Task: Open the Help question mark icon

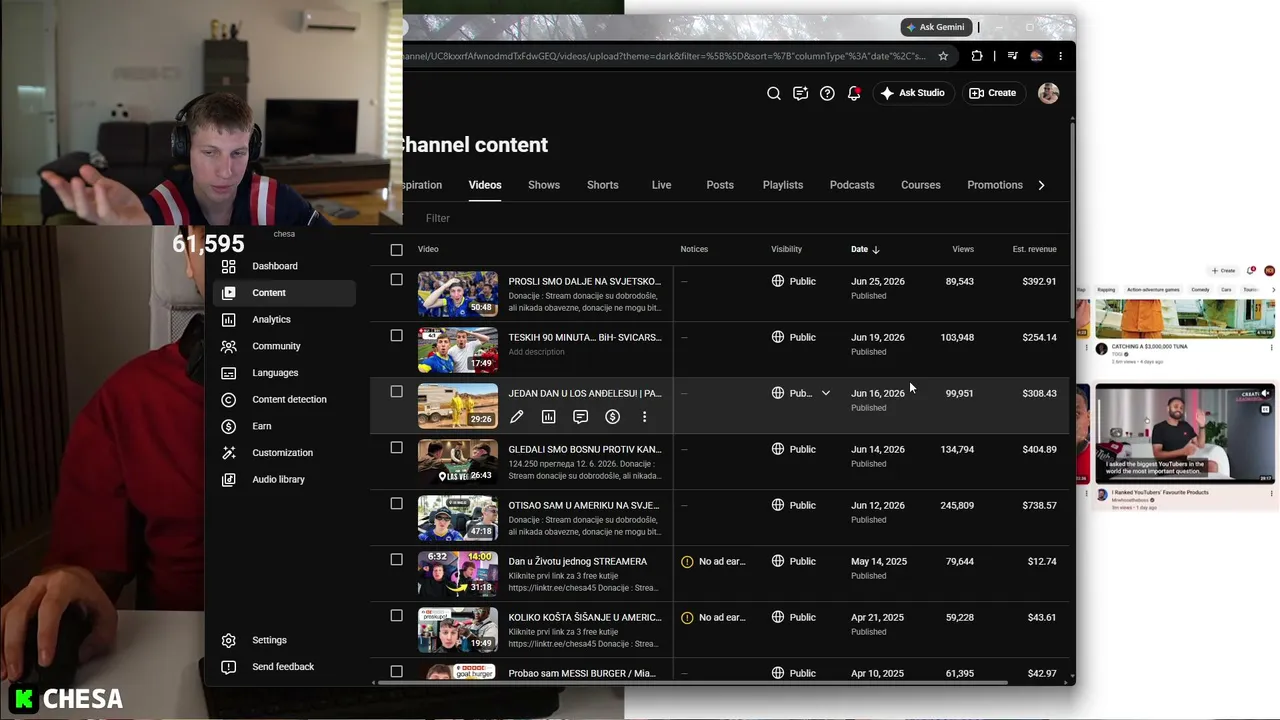Action: pos(827,93)
